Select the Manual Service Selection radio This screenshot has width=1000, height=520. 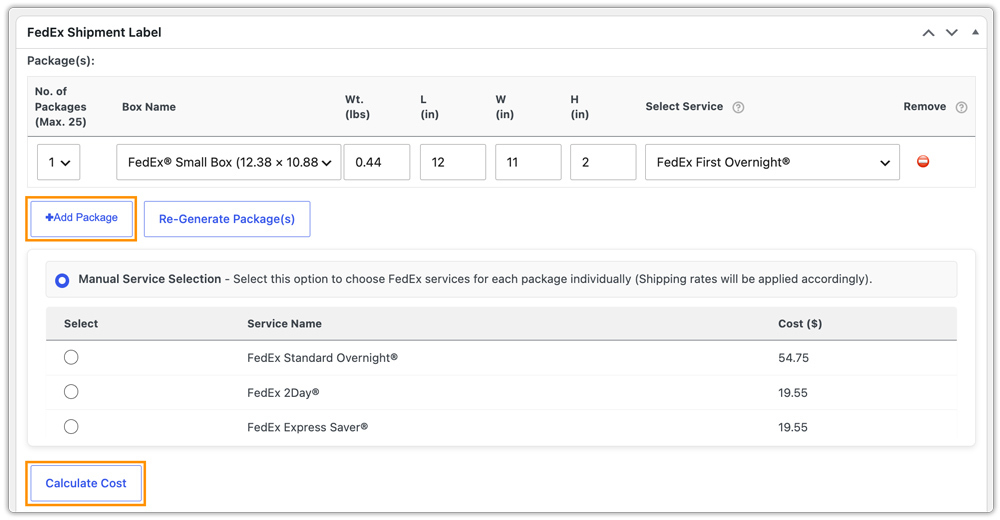pos(62,280)
